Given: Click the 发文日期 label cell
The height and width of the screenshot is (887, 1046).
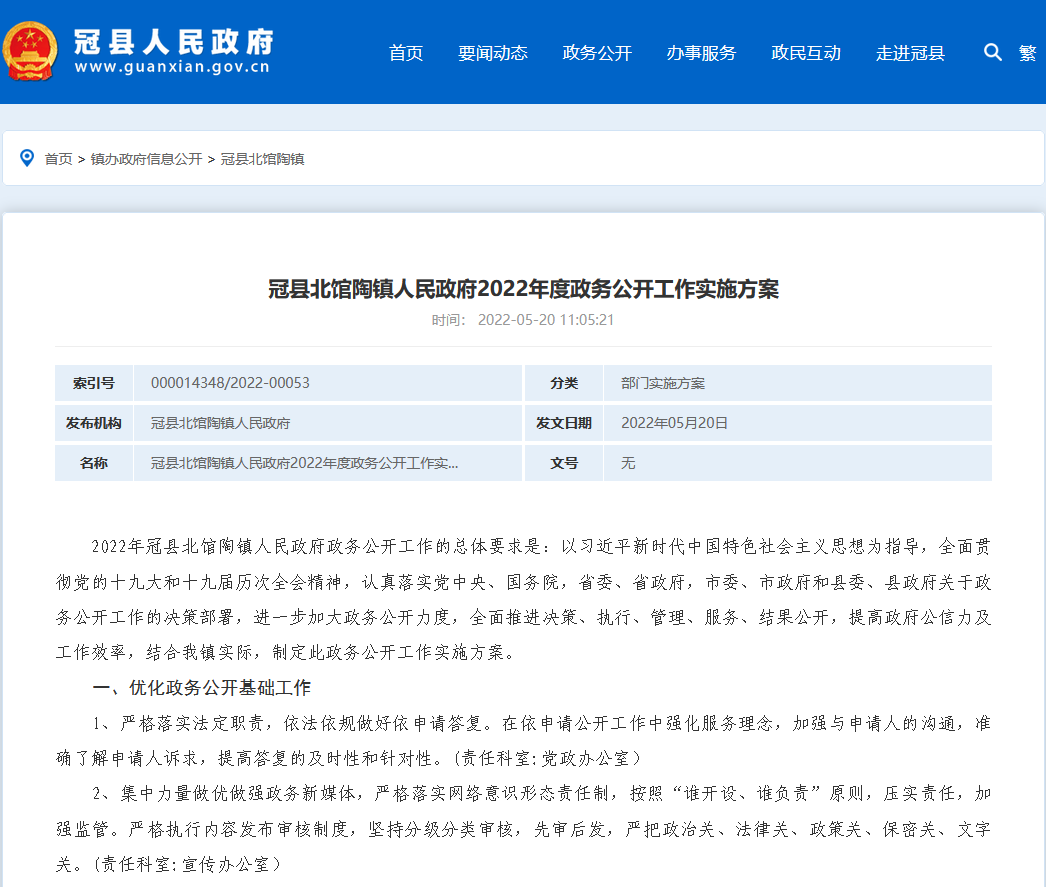Looking at the screenshot, I should 564,423.
